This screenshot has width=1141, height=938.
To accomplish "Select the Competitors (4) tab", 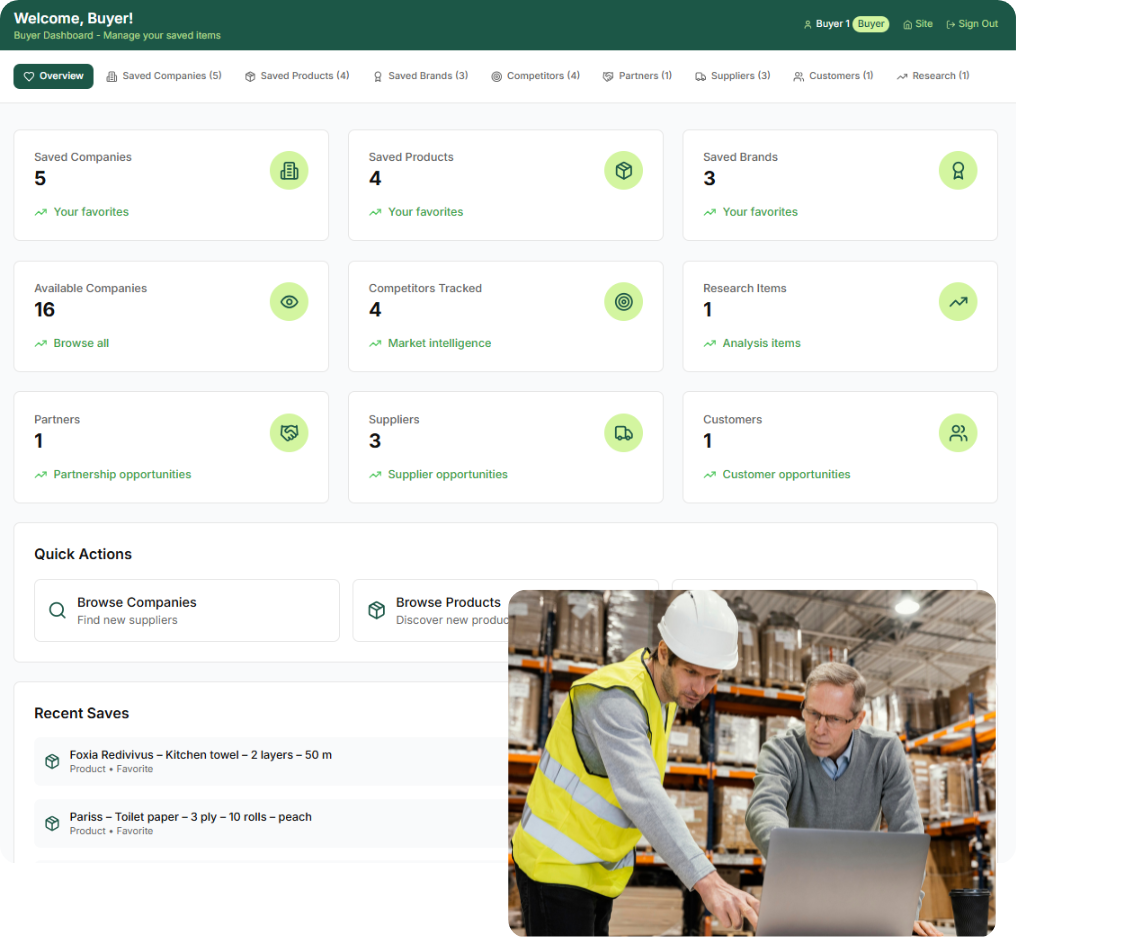I will coord(535,76).
